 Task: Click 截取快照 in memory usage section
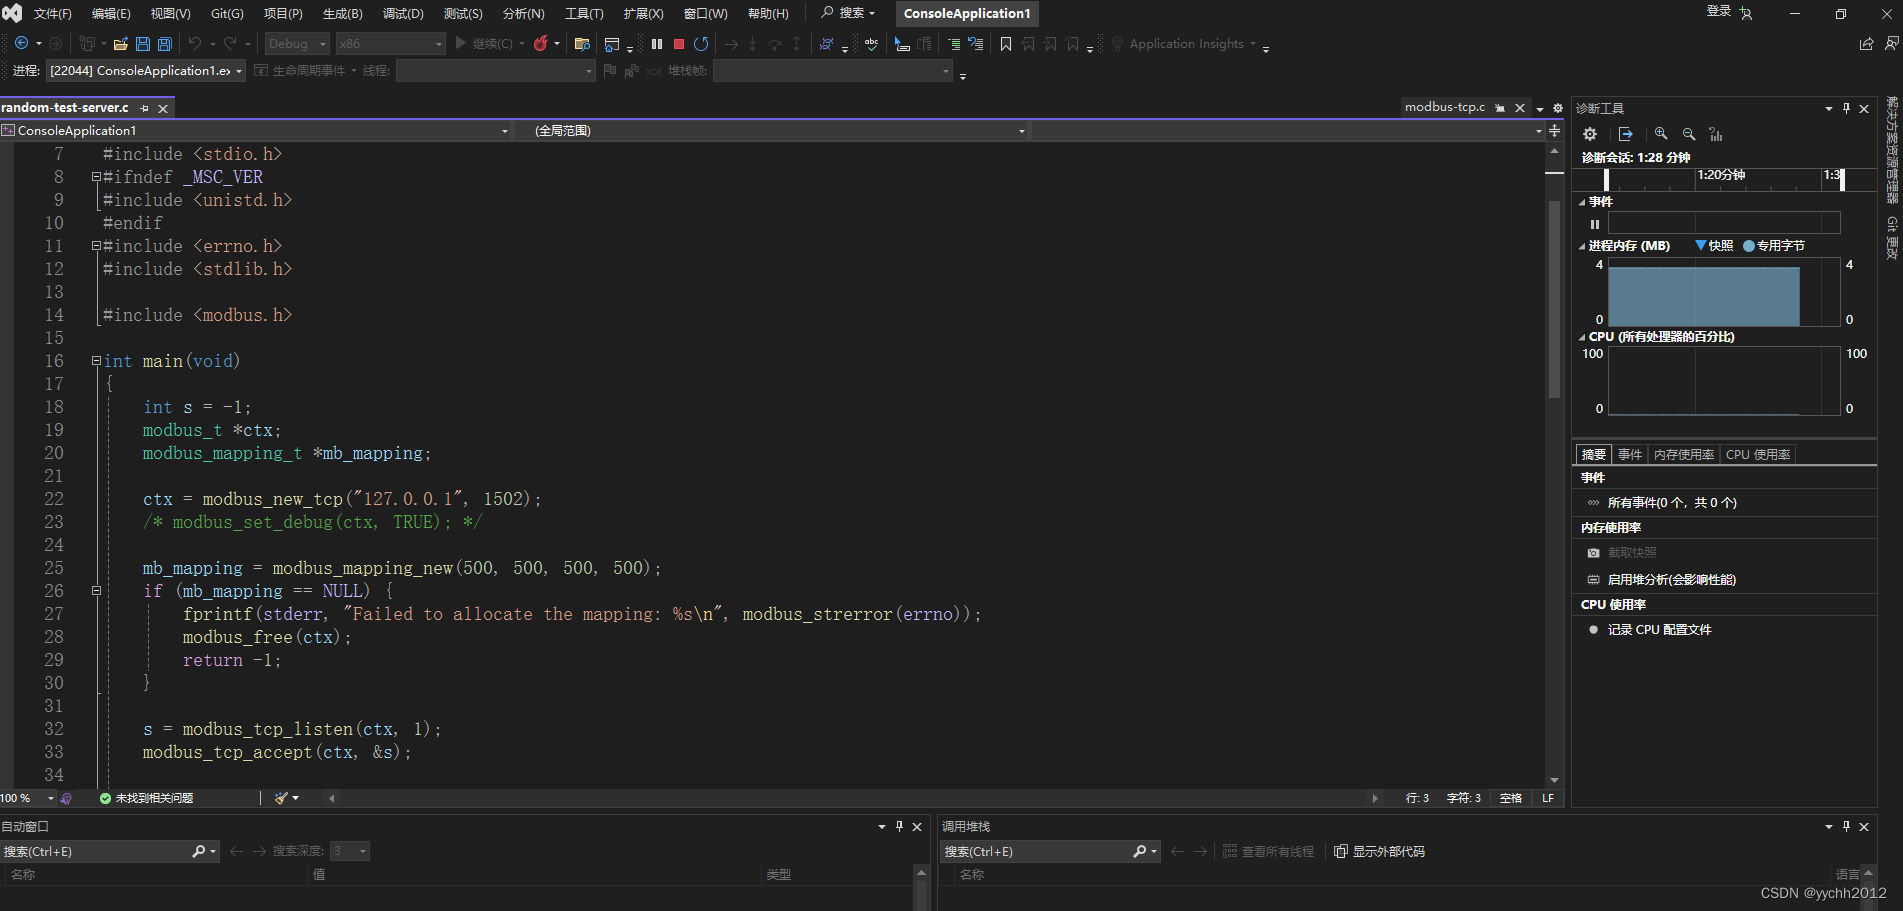tap(1631, 552)
